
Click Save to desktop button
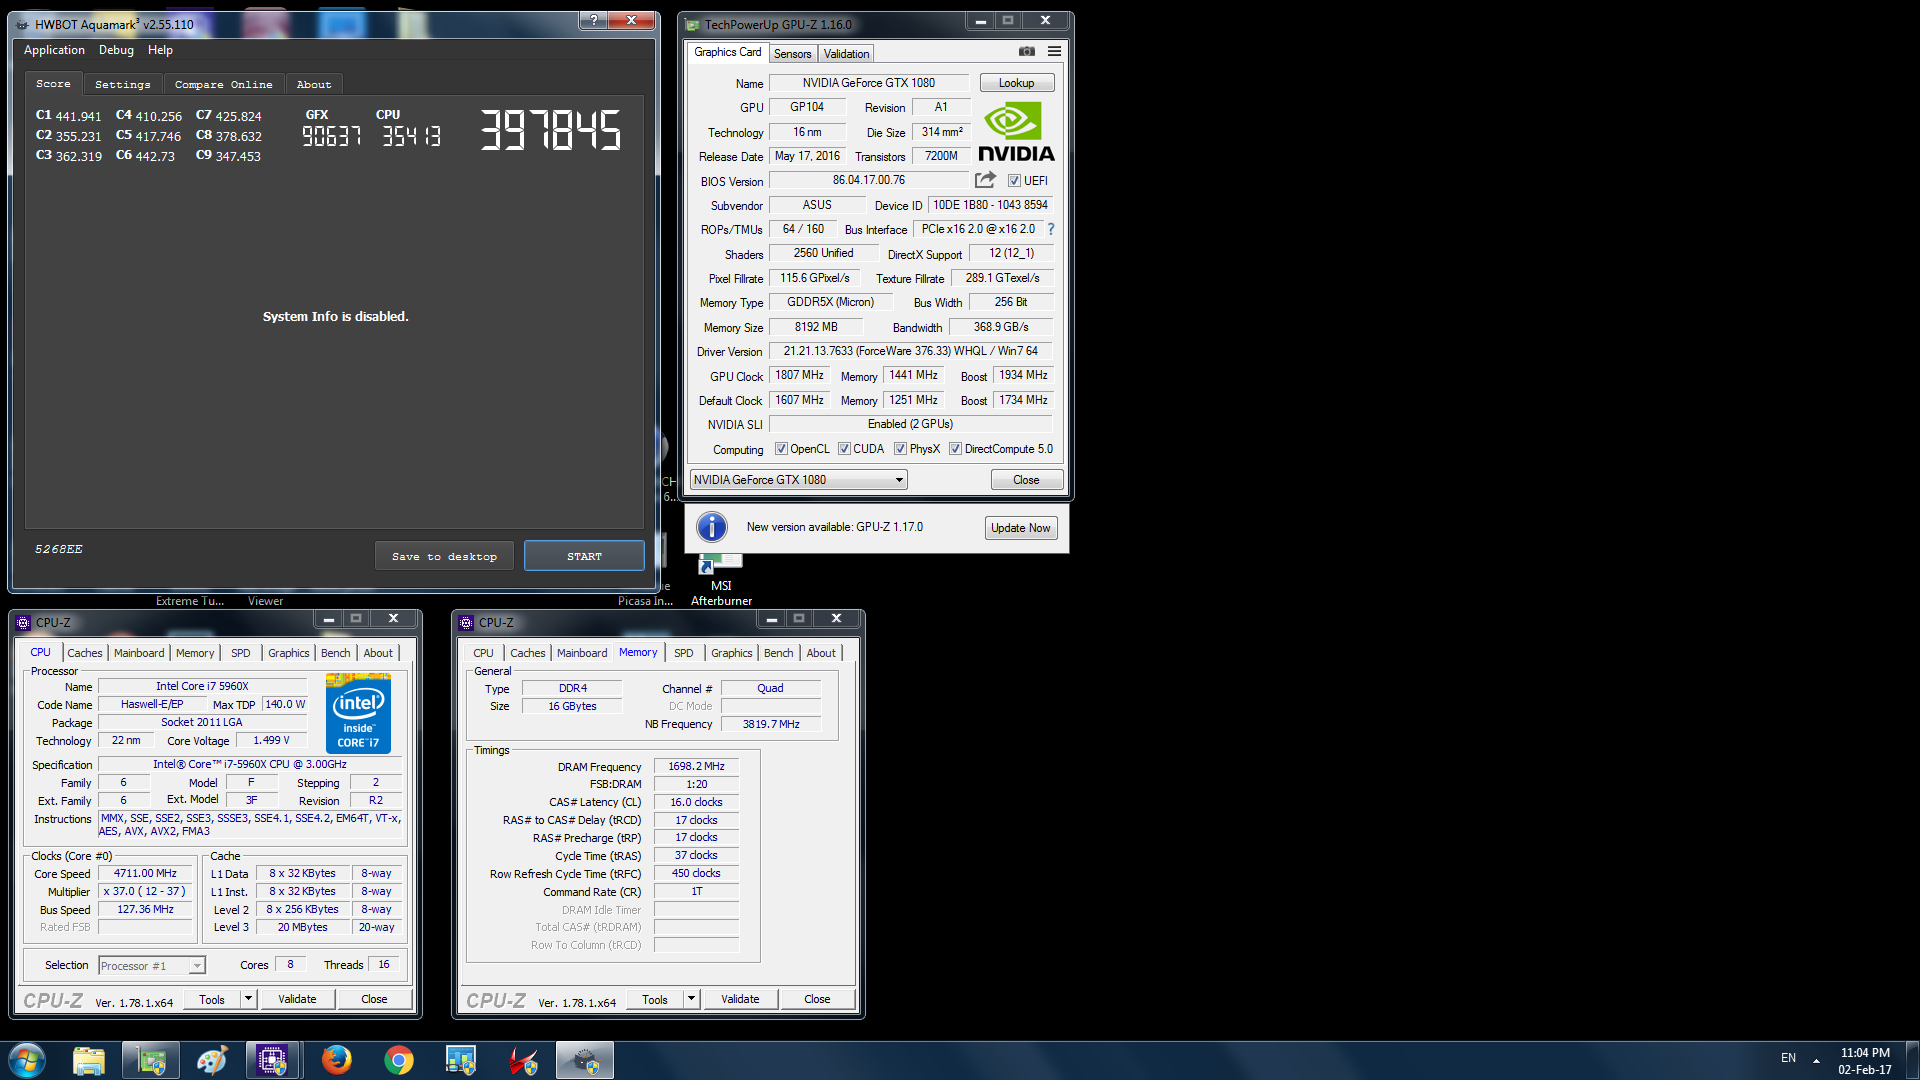pos(444,556)
